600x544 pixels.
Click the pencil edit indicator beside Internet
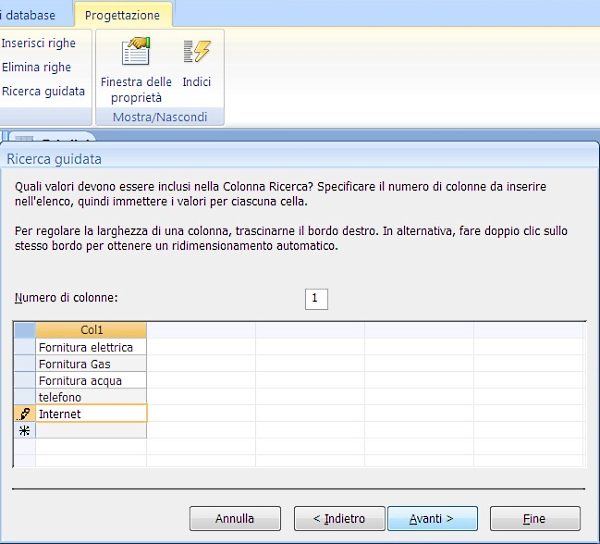pyautogui.click(x=25, y=414)
